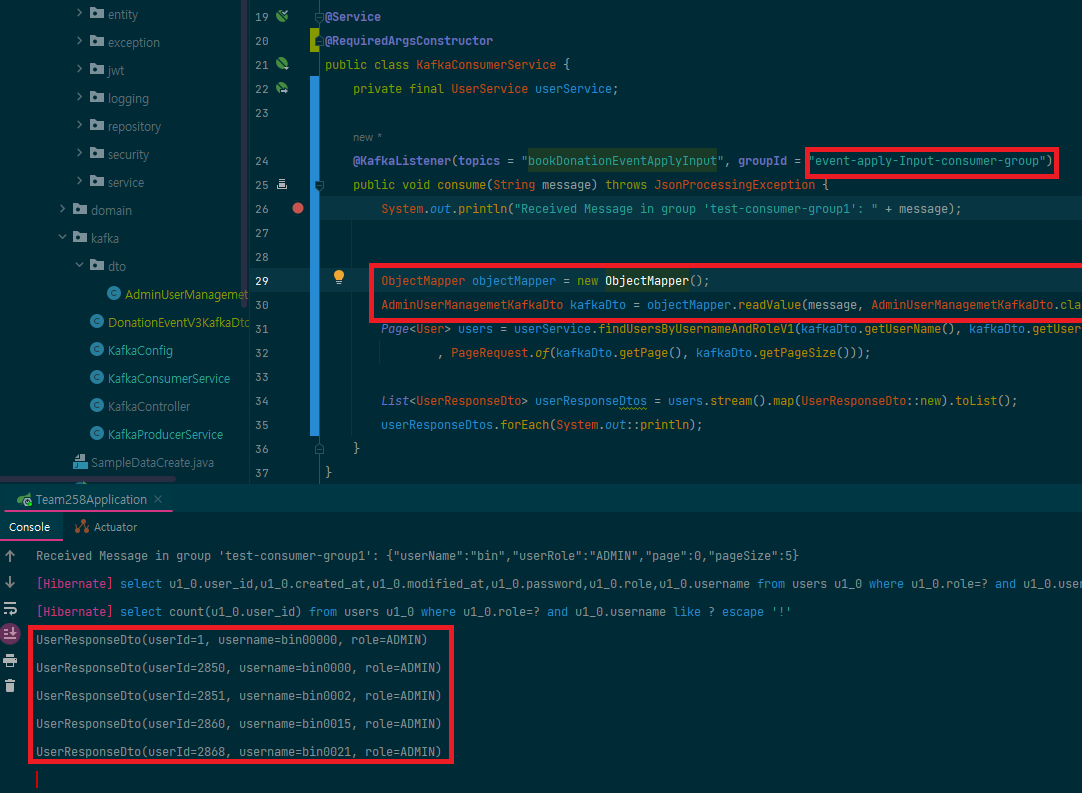Screen dimensions: 1082x793
Task: Click the up the stack trace arrow
Action: pos(10,556)
